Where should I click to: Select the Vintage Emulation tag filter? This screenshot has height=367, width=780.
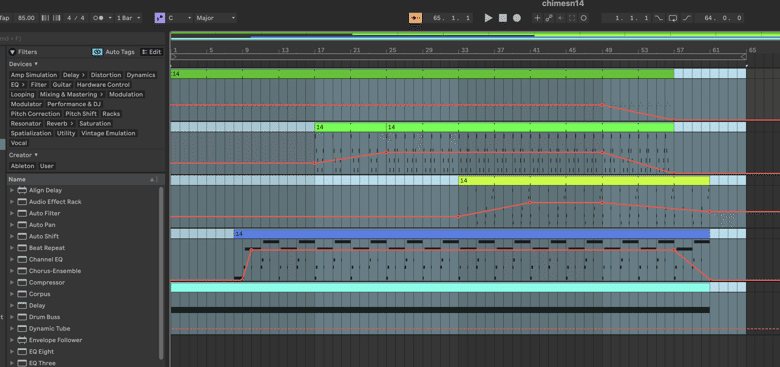pos(108,133)
